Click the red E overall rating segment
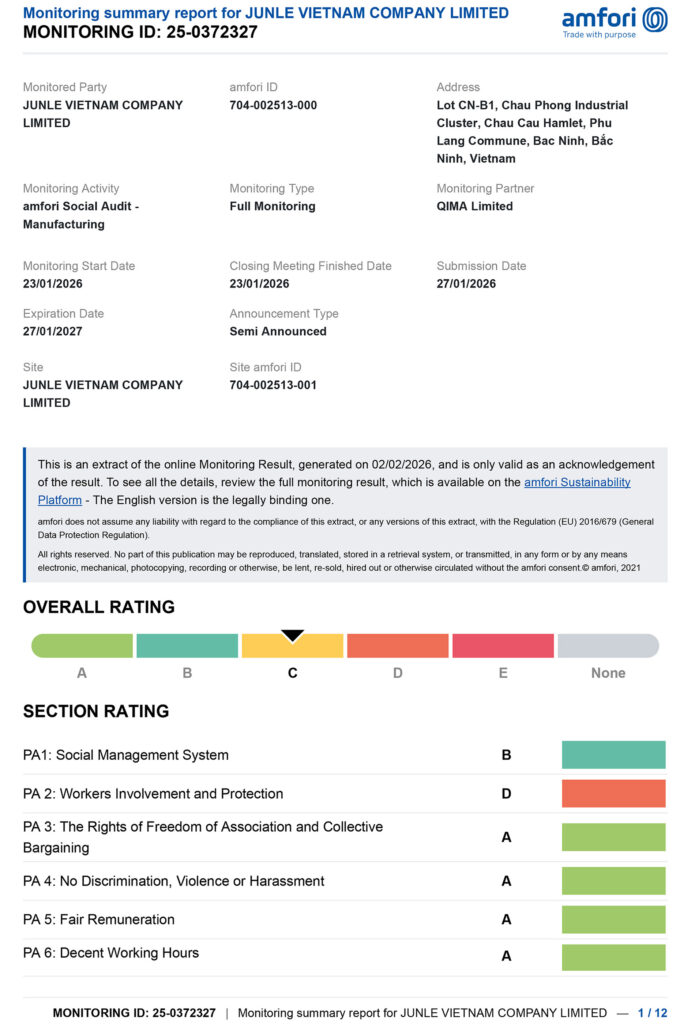Viewport: 695px width, 1024px height. pyautogui.click(x=503, y=646)
